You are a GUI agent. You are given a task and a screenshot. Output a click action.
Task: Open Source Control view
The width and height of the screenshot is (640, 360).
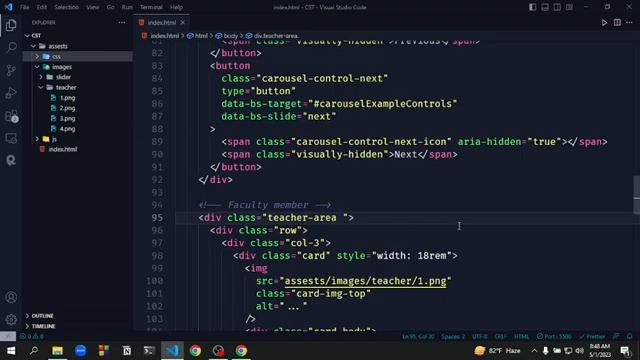click(11, 70)
